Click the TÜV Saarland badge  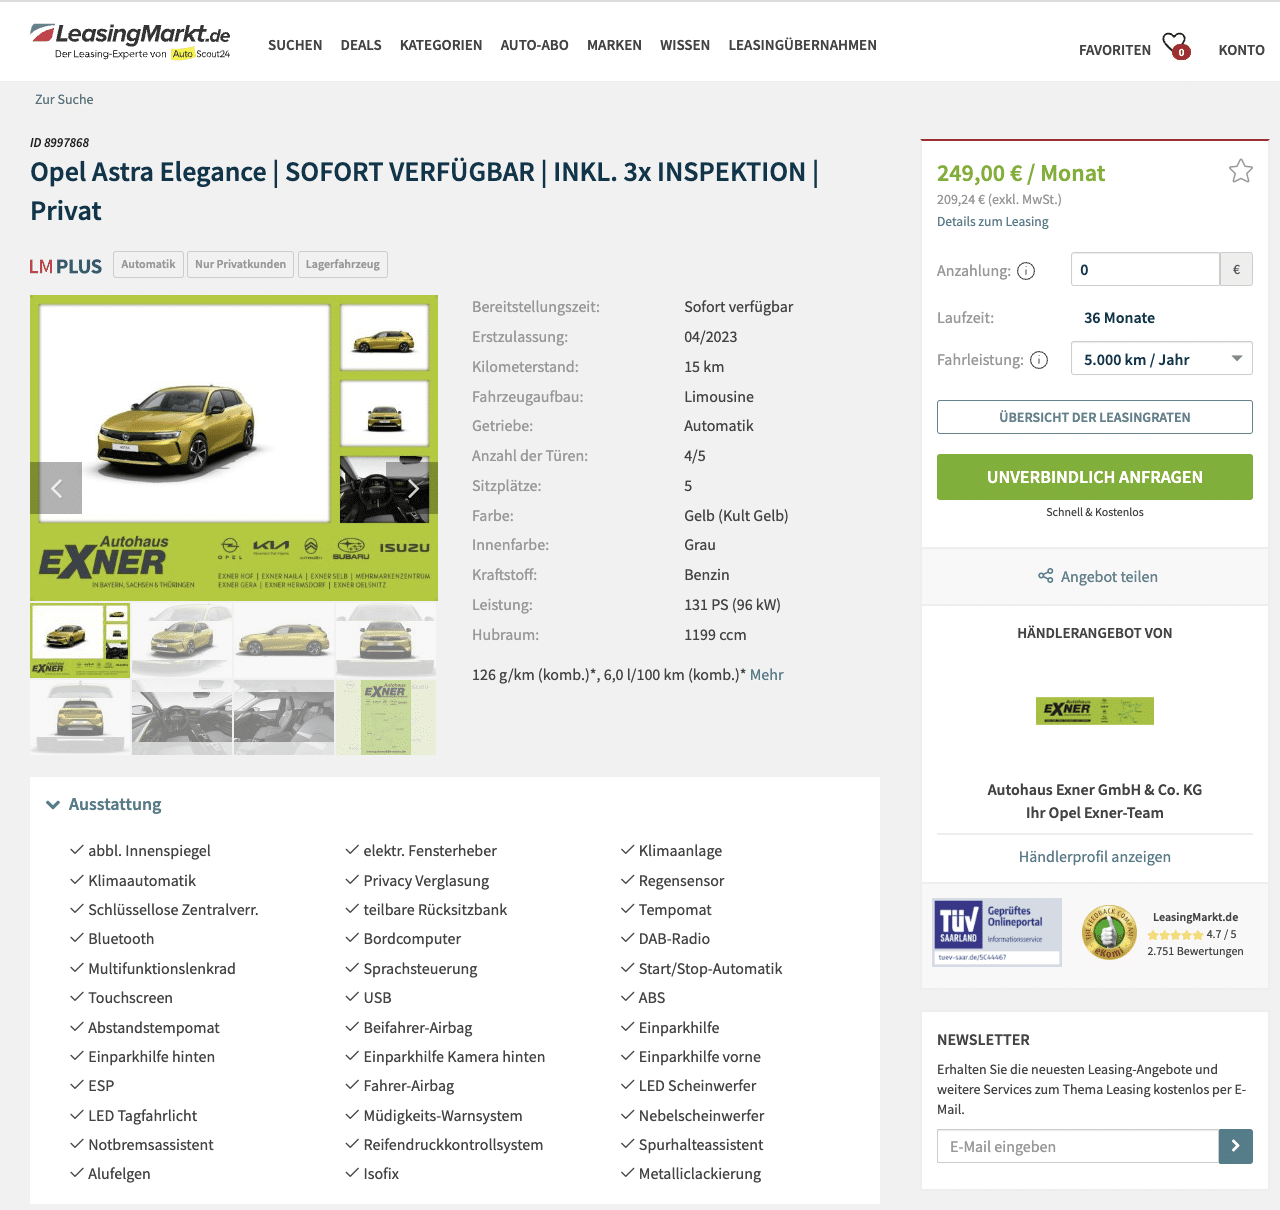tap(997, 932)
